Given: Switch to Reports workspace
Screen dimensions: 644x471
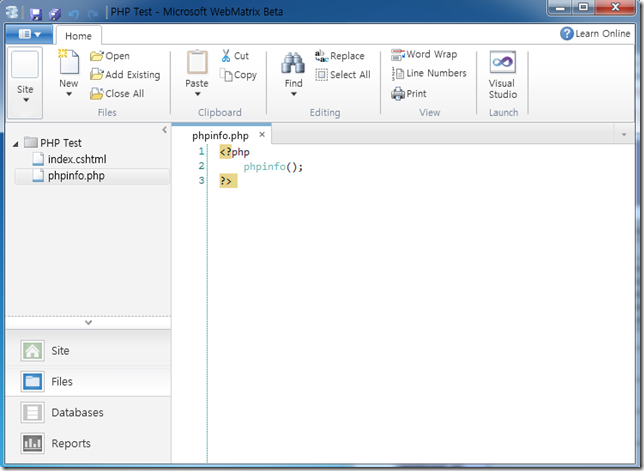Looking at the screenshot, I should pos(88,443).
